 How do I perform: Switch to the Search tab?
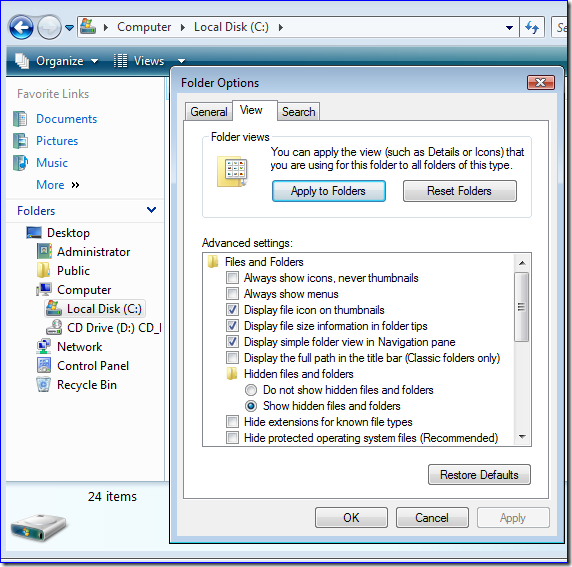pos(298,112)
